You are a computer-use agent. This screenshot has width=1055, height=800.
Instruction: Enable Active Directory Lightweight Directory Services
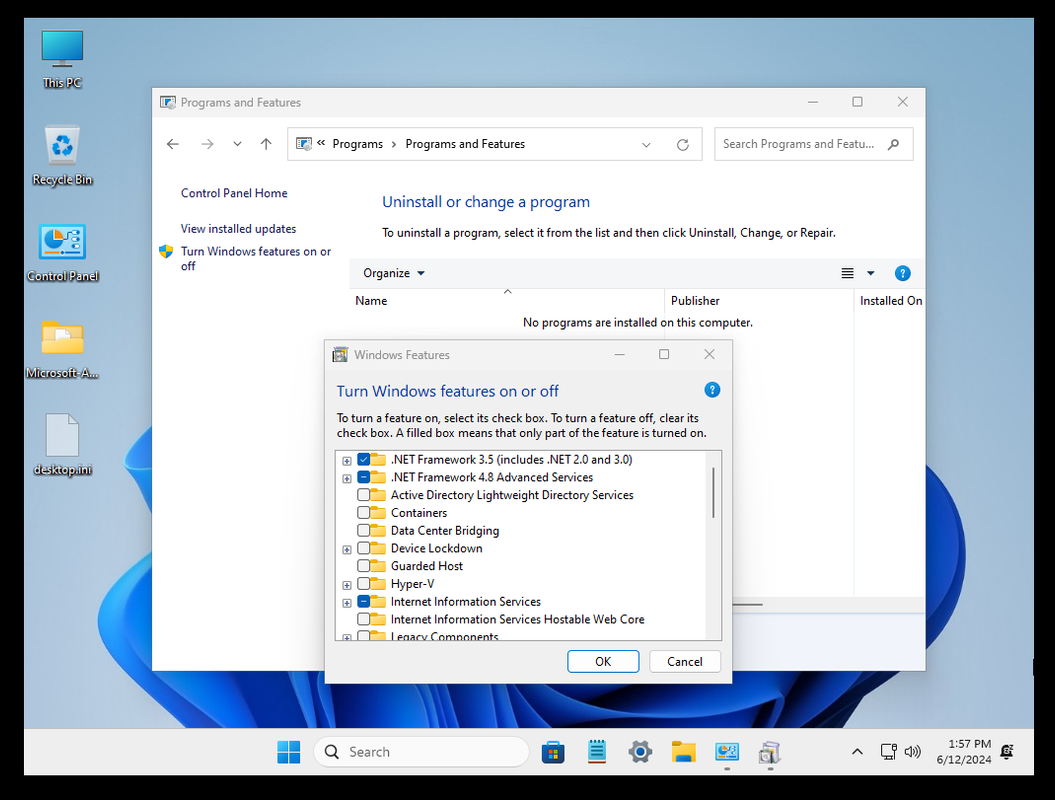coord(363,495)
